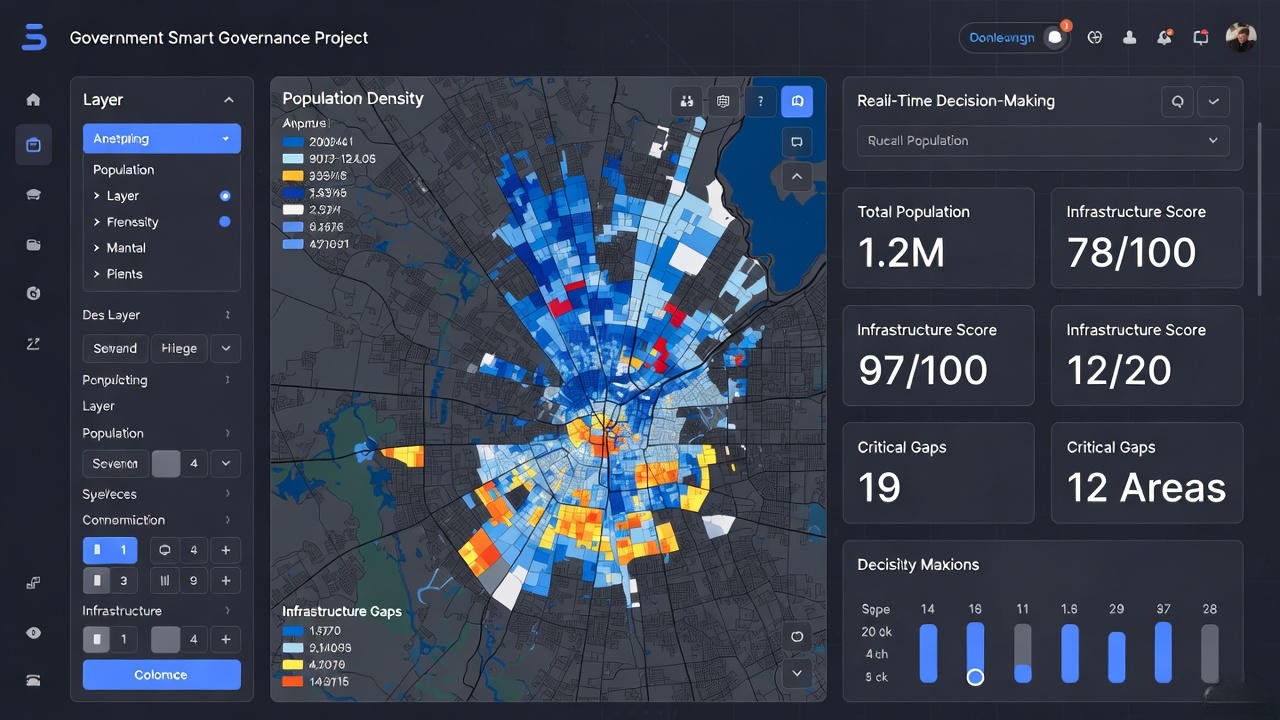Open the Rucall Population dropdown
Screen dimensions: 1280x720
(1043, 140)
